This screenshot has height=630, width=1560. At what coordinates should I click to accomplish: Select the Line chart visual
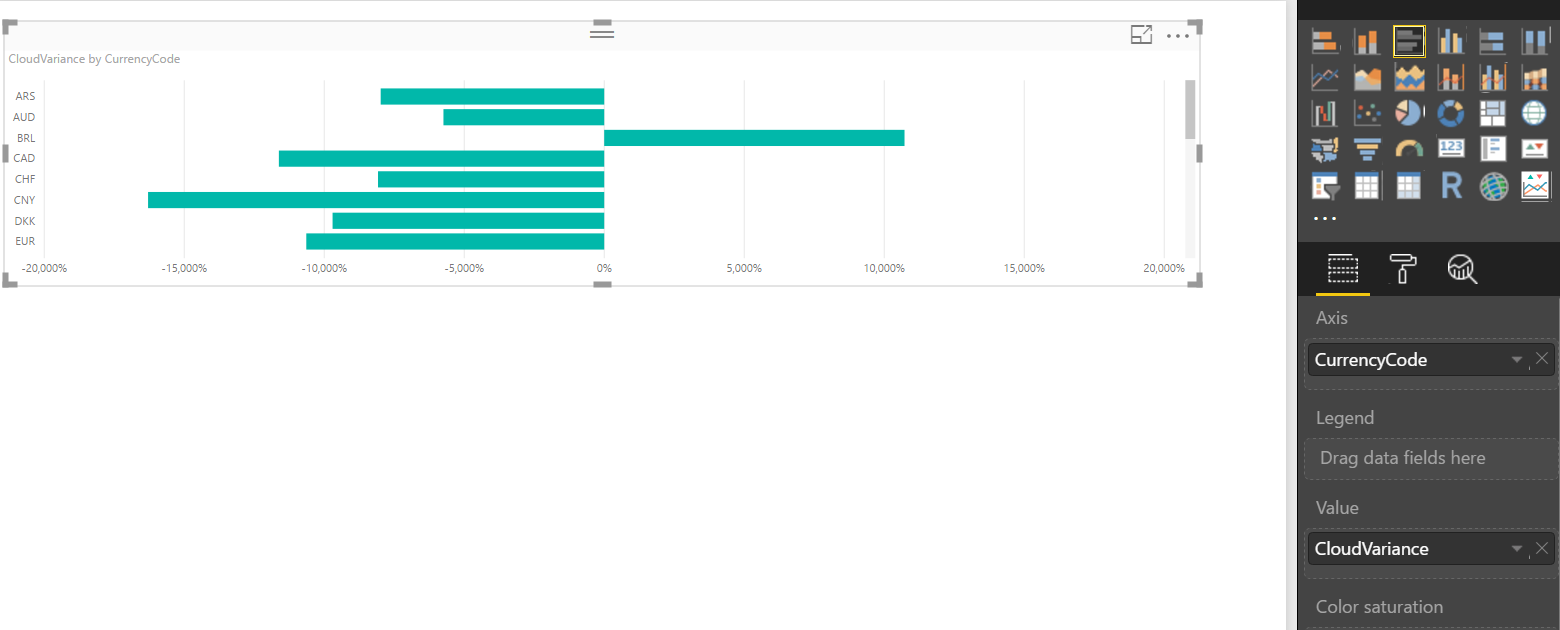(1325, 77)
